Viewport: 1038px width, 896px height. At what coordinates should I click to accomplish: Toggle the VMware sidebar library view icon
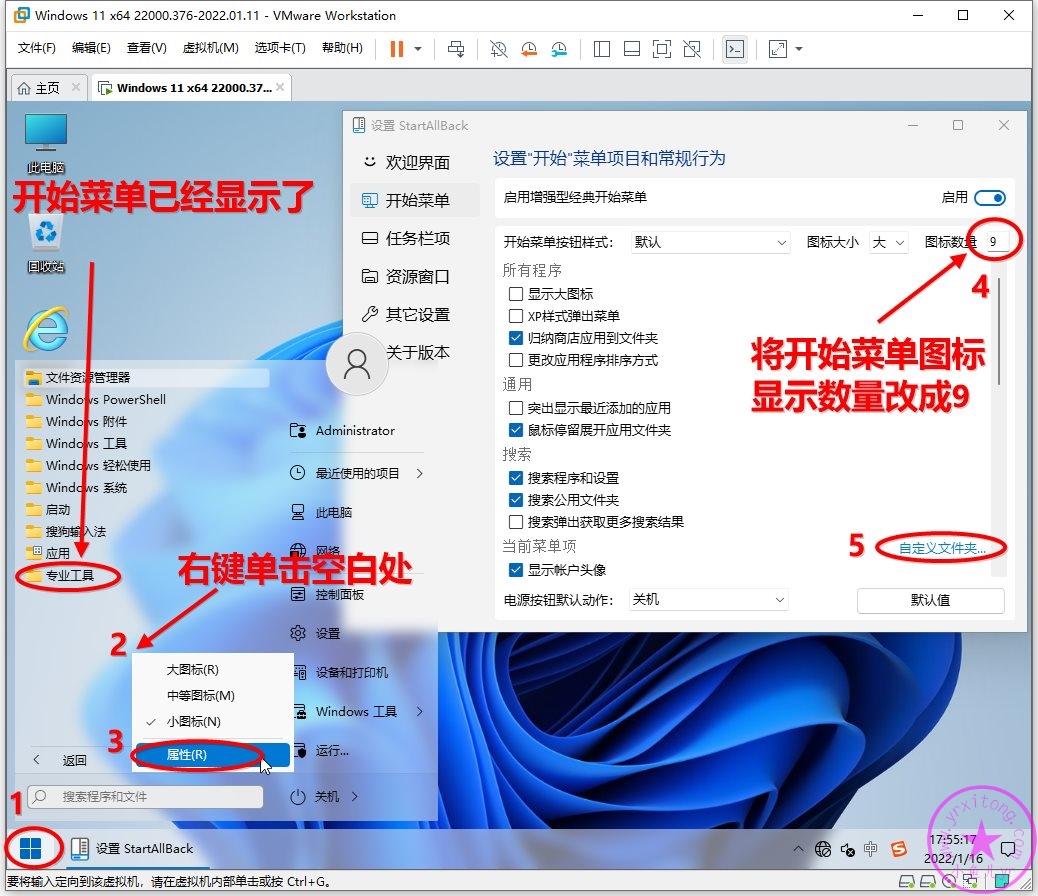point(602,49)
